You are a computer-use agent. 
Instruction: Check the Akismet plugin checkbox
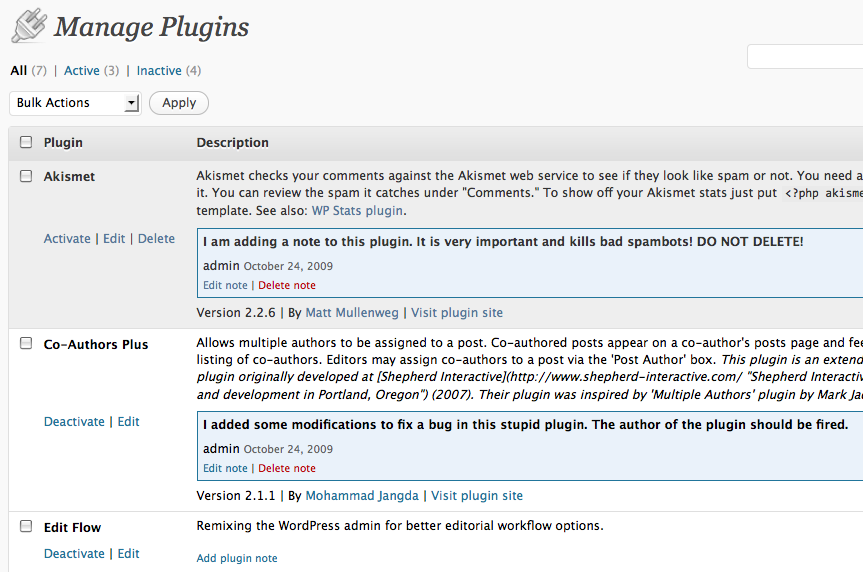[26, 176]
